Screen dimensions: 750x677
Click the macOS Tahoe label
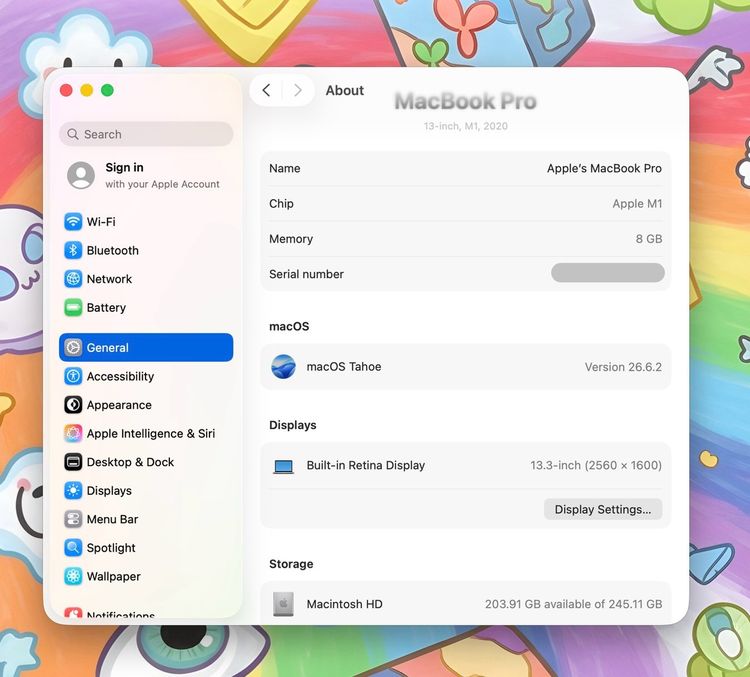[344, 366]
